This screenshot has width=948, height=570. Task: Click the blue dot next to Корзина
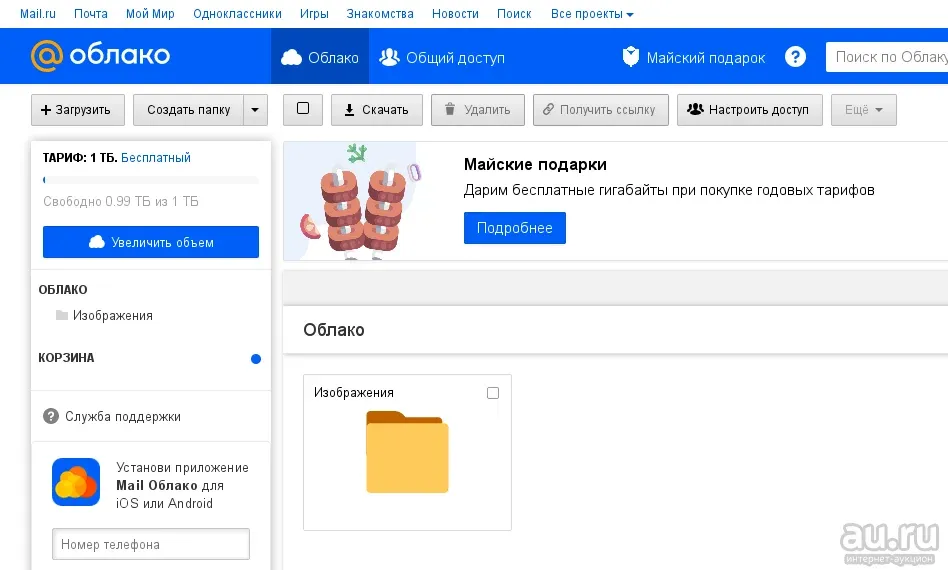pyautogui.click(x=256, y=359)
